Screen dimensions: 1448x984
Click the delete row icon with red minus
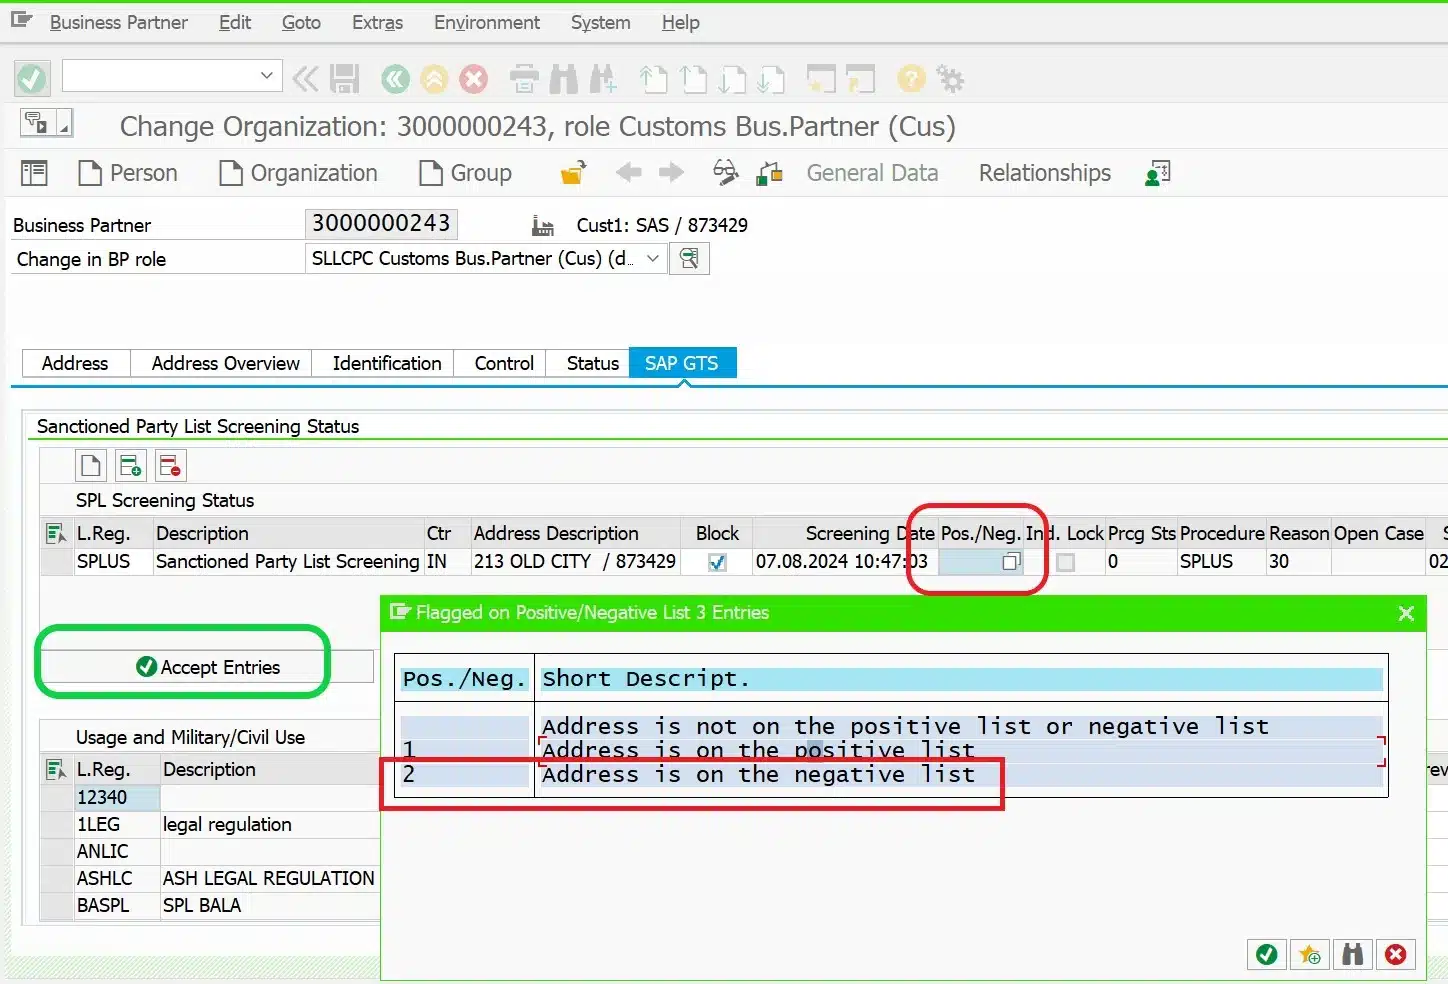[x=170, y=465]
